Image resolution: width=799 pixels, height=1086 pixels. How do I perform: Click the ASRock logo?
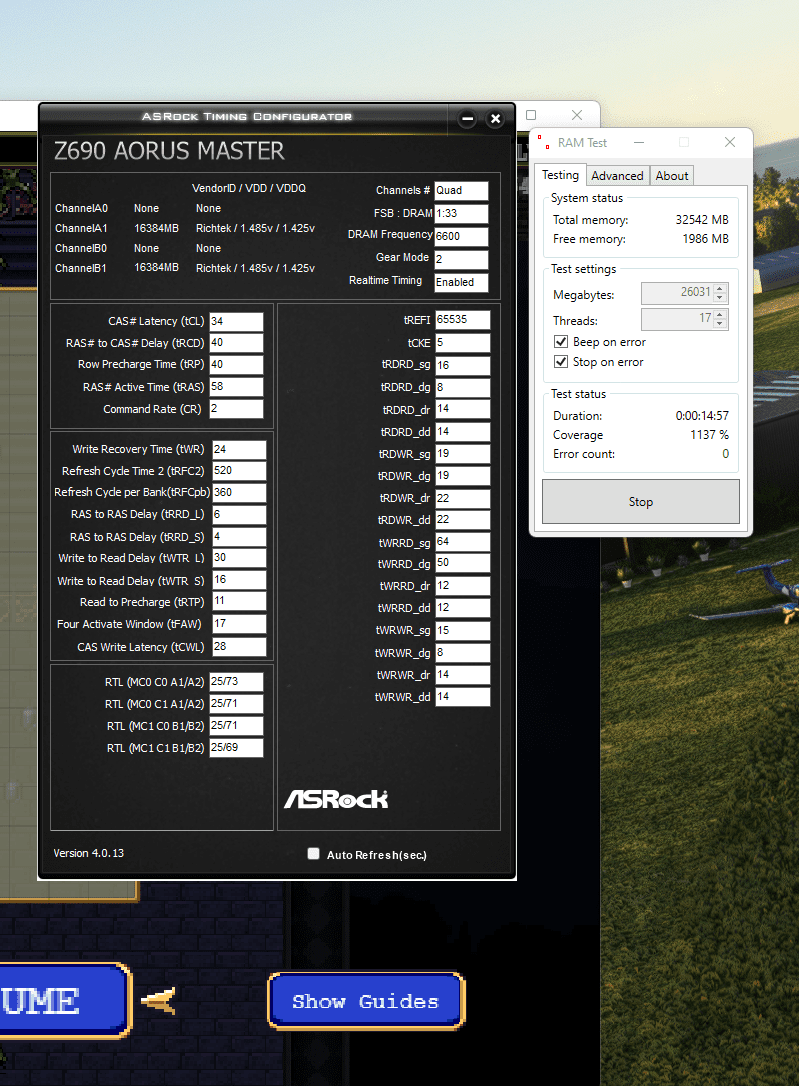click(x=336, y=799)
